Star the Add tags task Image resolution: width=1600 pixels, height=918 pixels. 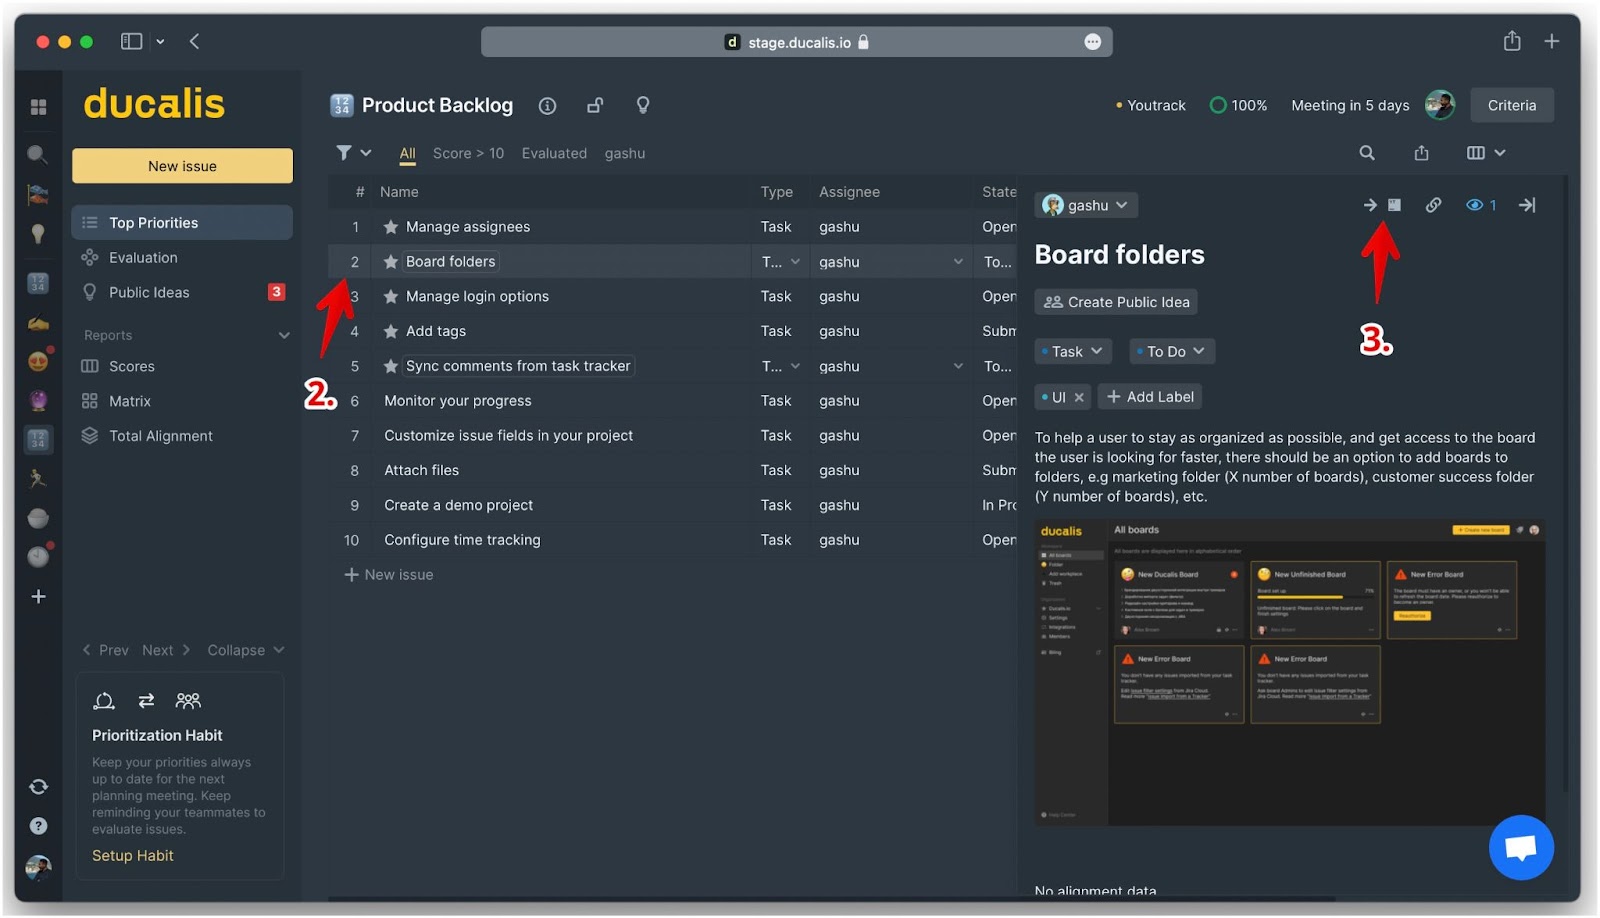[x=389, y=331]
